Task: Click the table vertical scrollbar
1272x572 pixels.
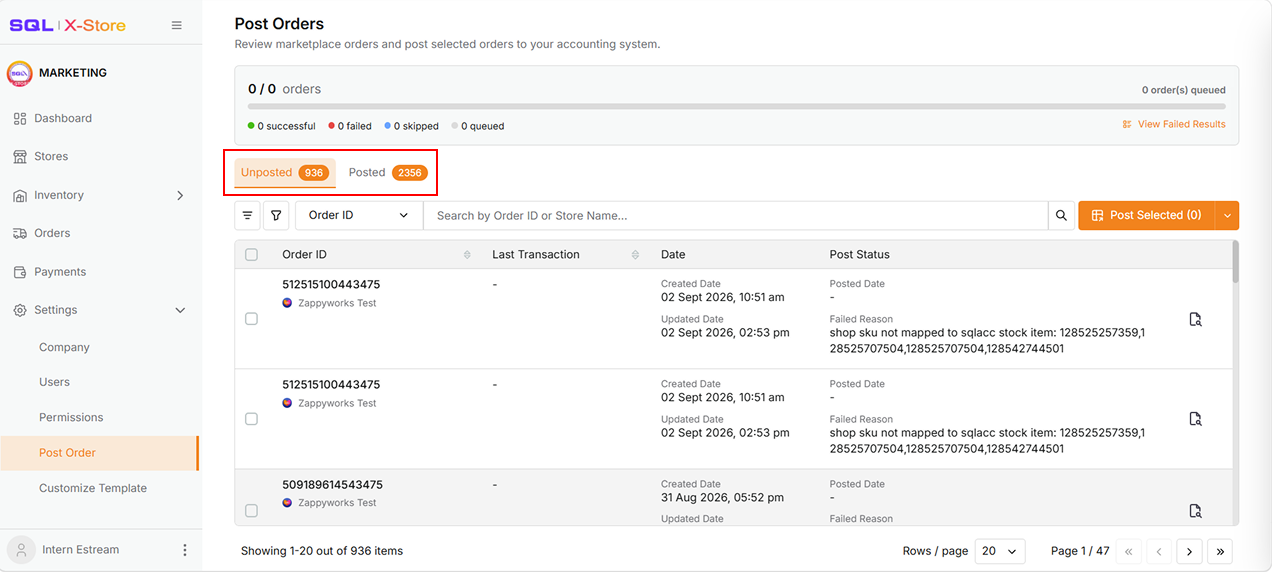Action: pyautogui.click(x=1235, y=262)
